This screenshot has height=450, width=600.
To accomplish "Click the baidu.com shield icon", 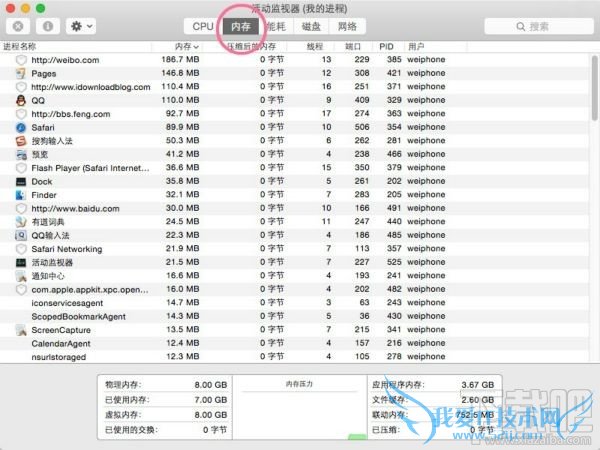I will point(21,209).
